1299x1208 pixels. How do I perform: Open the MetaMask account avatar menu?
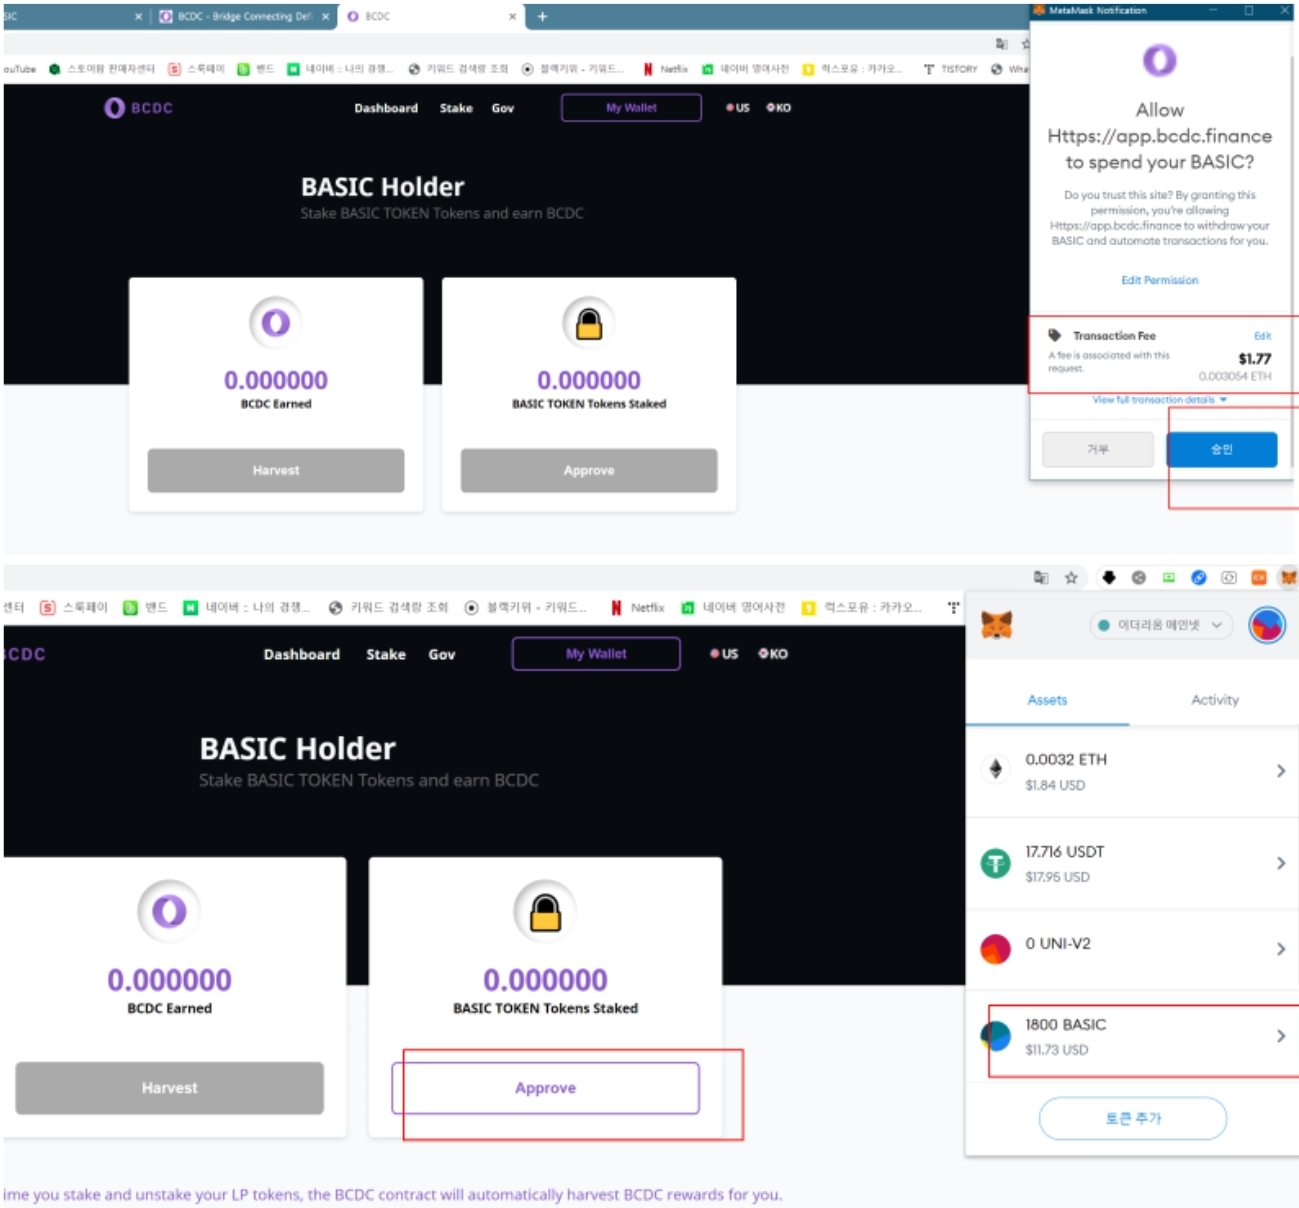[1267, 626]
